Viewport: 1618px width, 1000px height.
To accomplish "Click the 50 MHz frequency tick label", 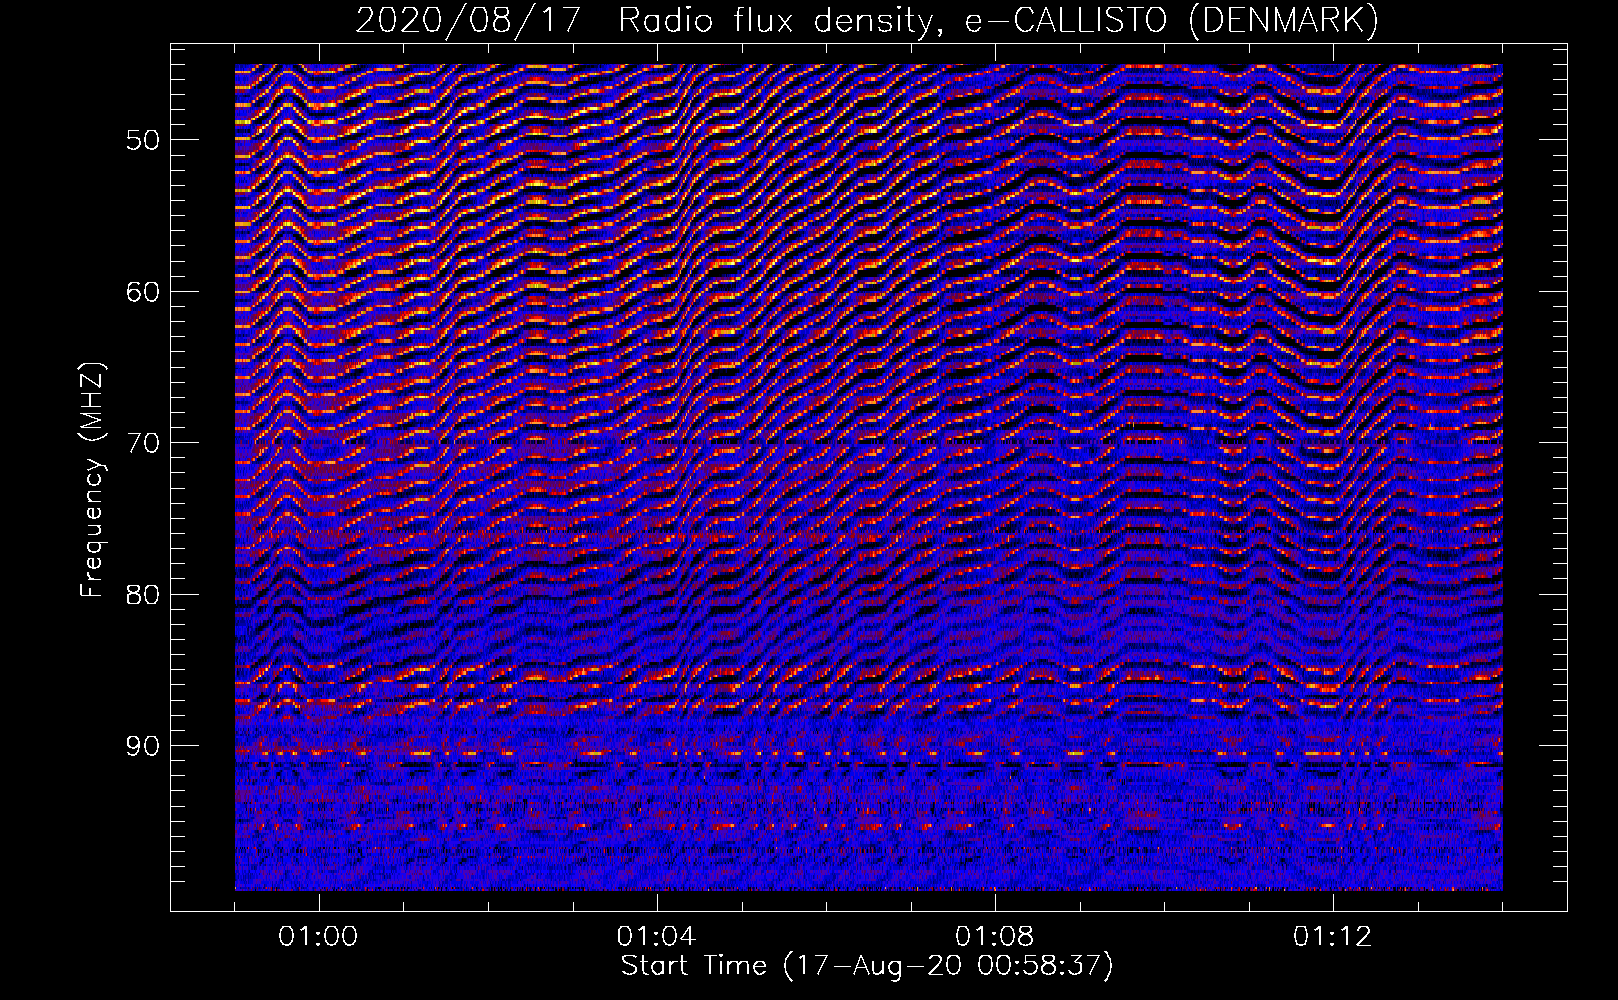I will [143, 140].
